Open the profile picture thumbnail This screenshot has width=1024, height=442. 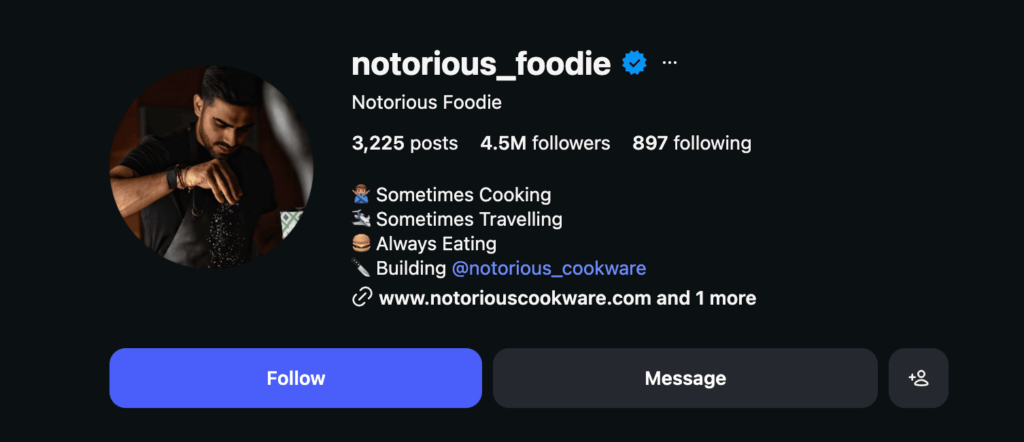click(210, 167)
